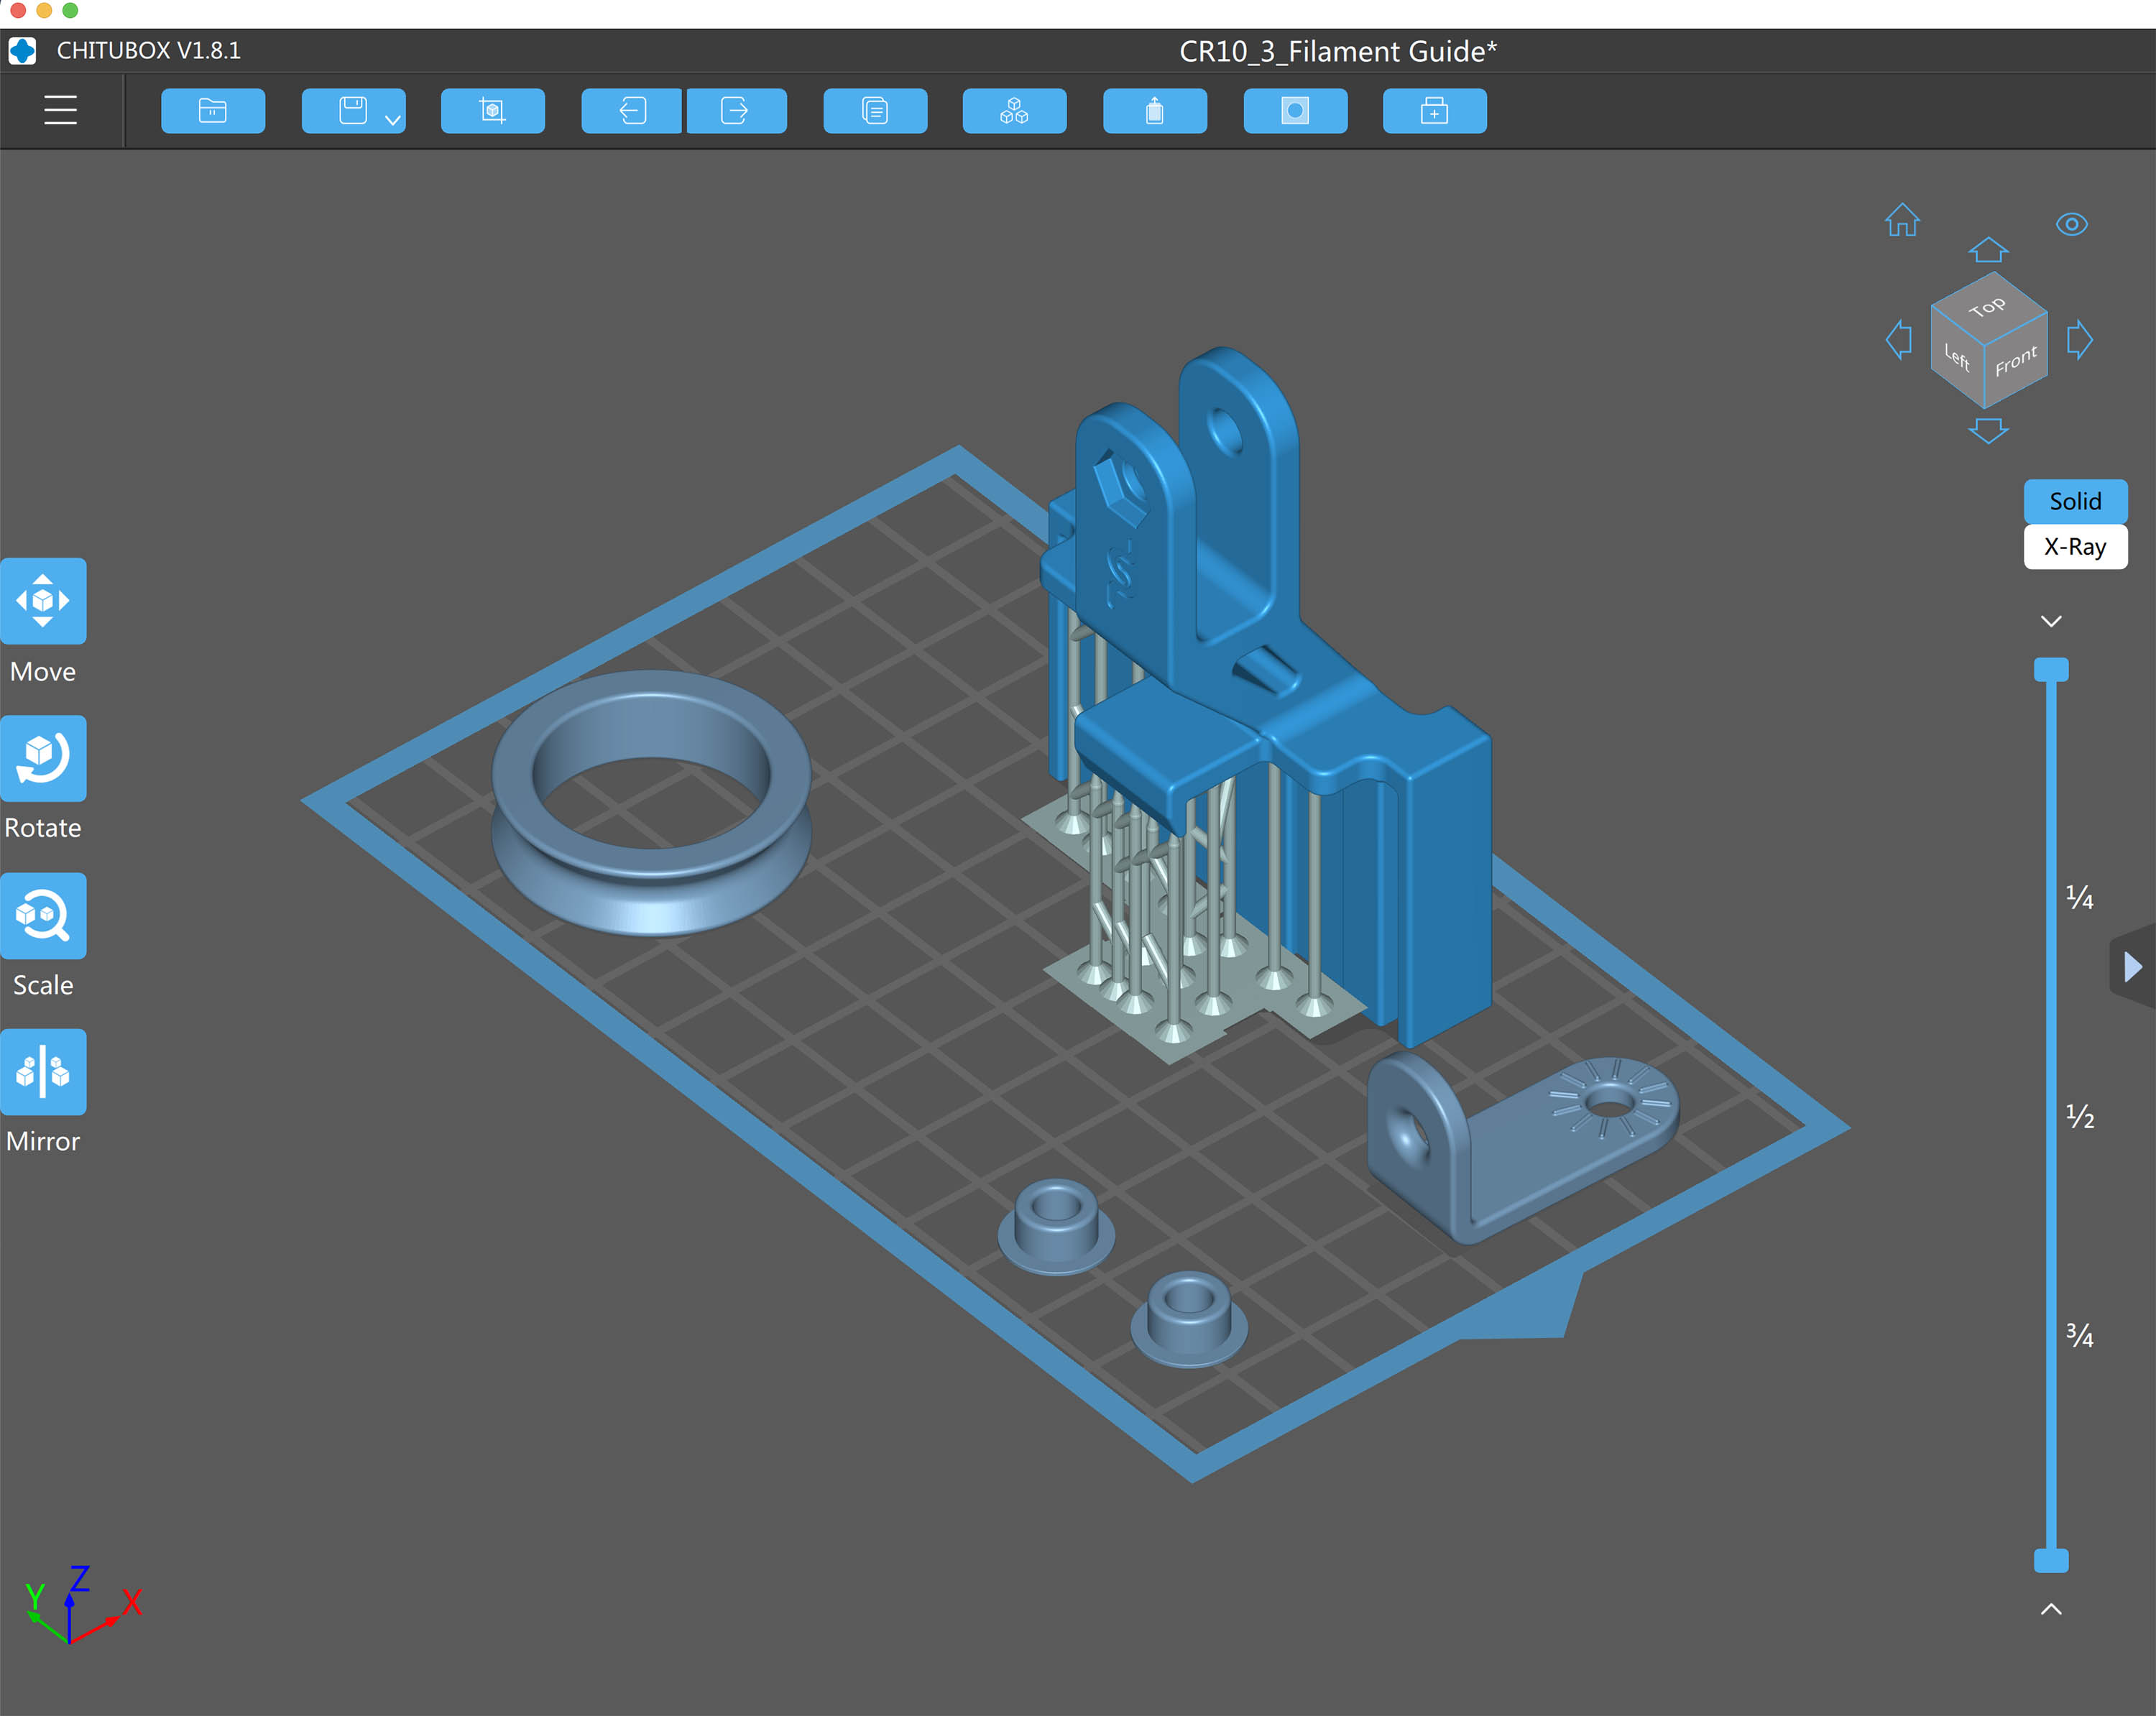Click the ½ mark on layer slider
The image size is (2156, 1716).
point(2080,1116)
